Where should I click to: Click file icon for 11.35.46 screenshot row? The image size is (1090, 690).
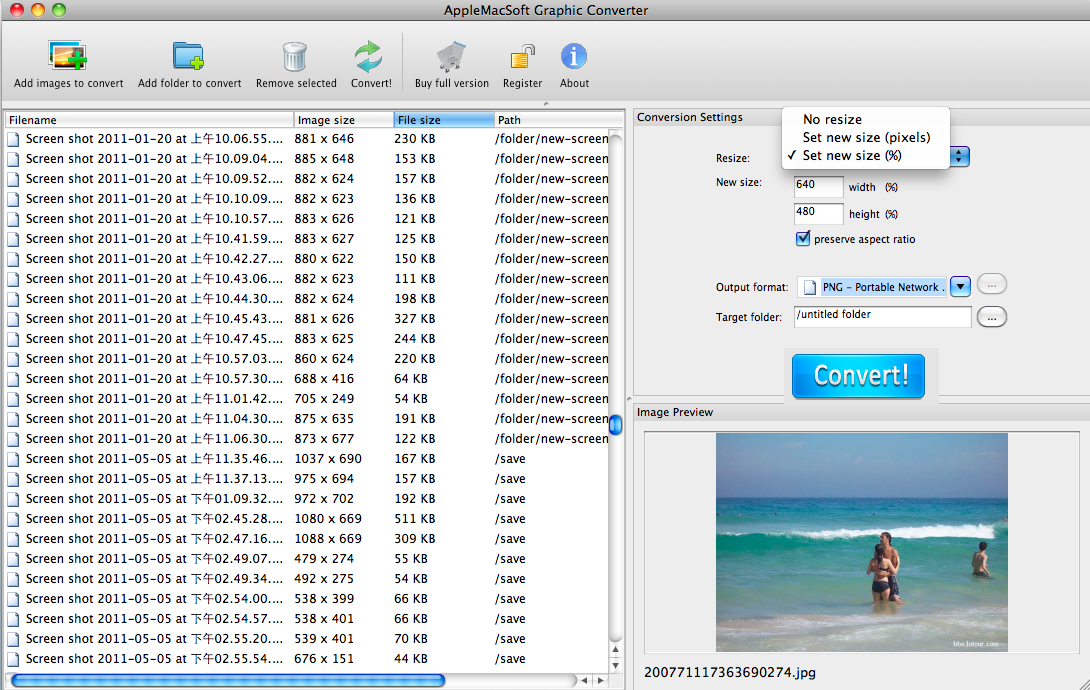coord(14,459)
